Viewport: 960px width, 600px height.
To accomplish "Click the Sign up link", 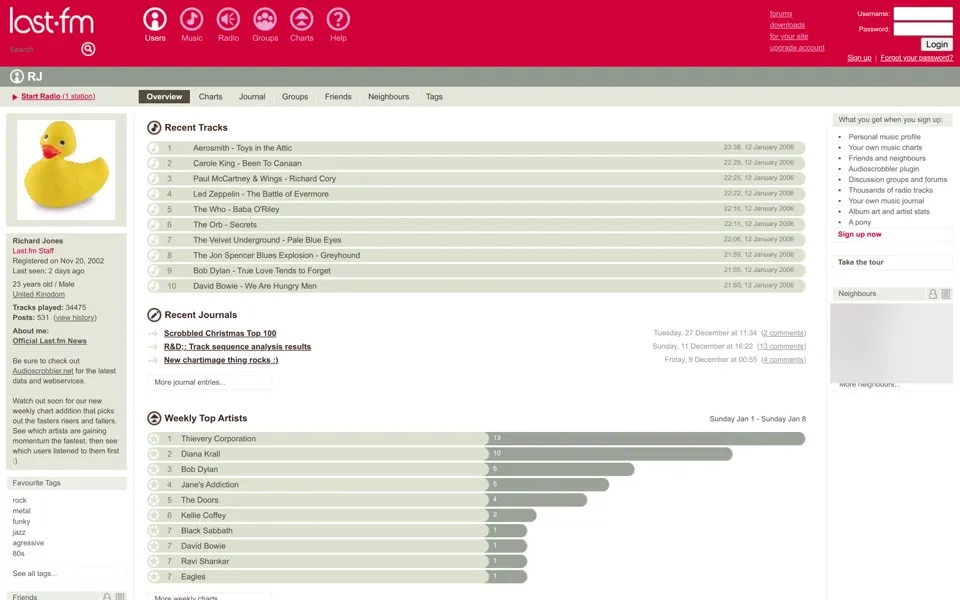I will [859, 58].
